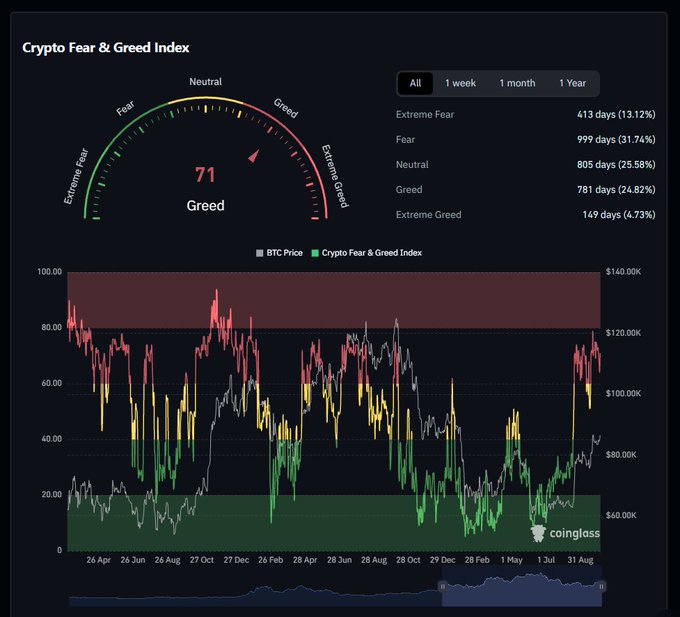Image resolution: width=680 pixels, height=617 pixels.
Task: Click the Extreme Fear gauge label
Action: [x=76, y=176]
